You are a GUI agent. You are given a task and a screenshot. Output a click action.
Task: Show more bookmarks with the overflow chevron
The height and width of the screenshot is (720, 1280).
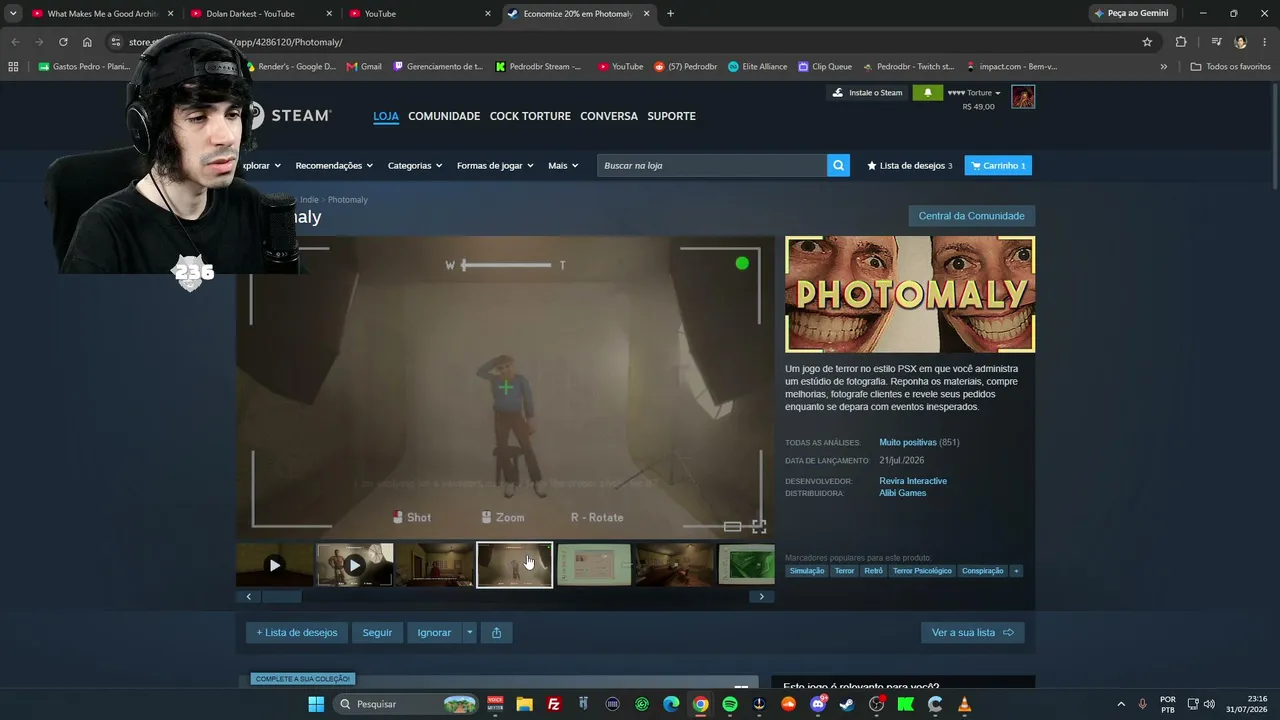click(1163, 67)
